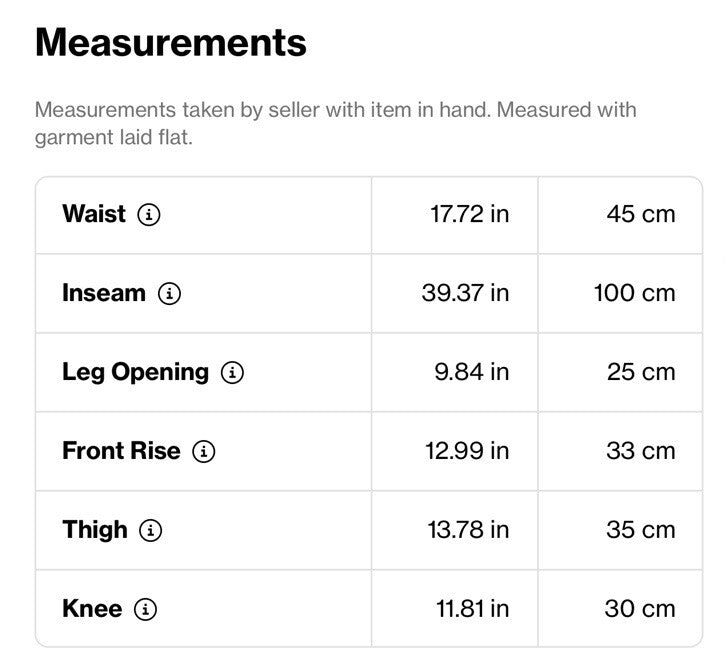Click the seller measurement description text
Image resolution: width=727 pixels, height=664 pixels.
coord(336,123)
